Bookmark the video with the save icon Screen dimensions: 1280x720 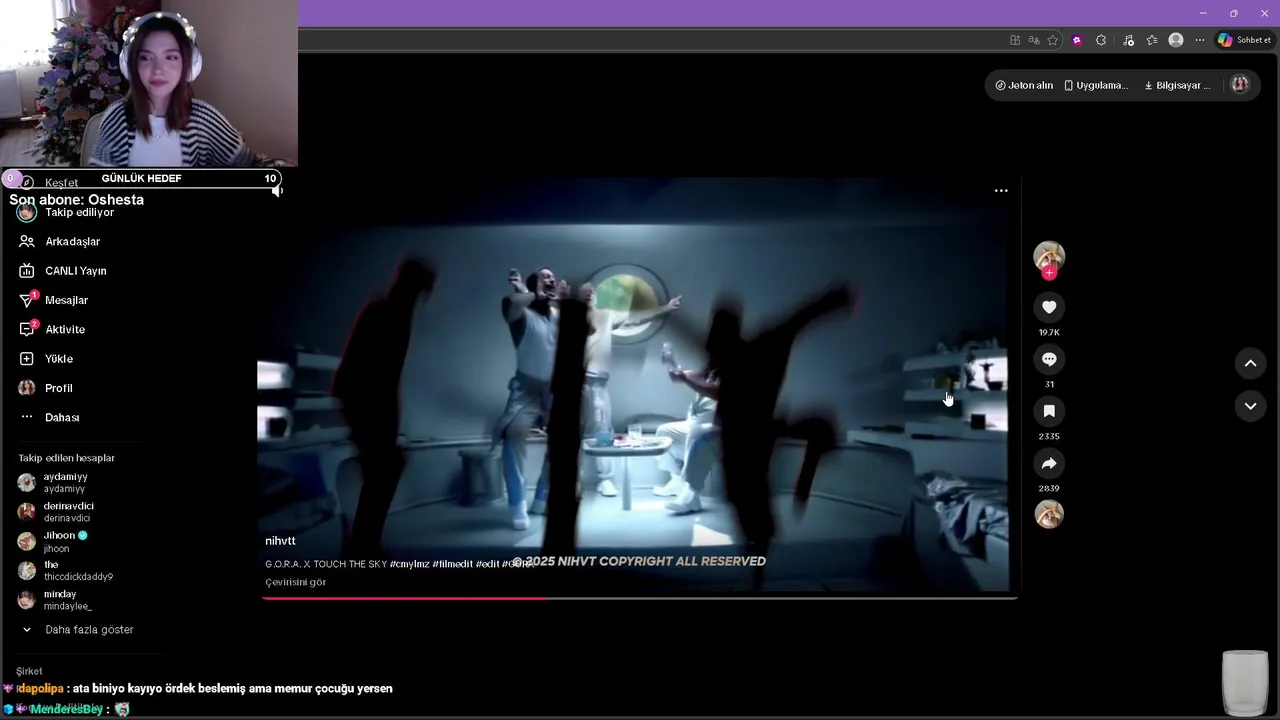point(1049,411)
